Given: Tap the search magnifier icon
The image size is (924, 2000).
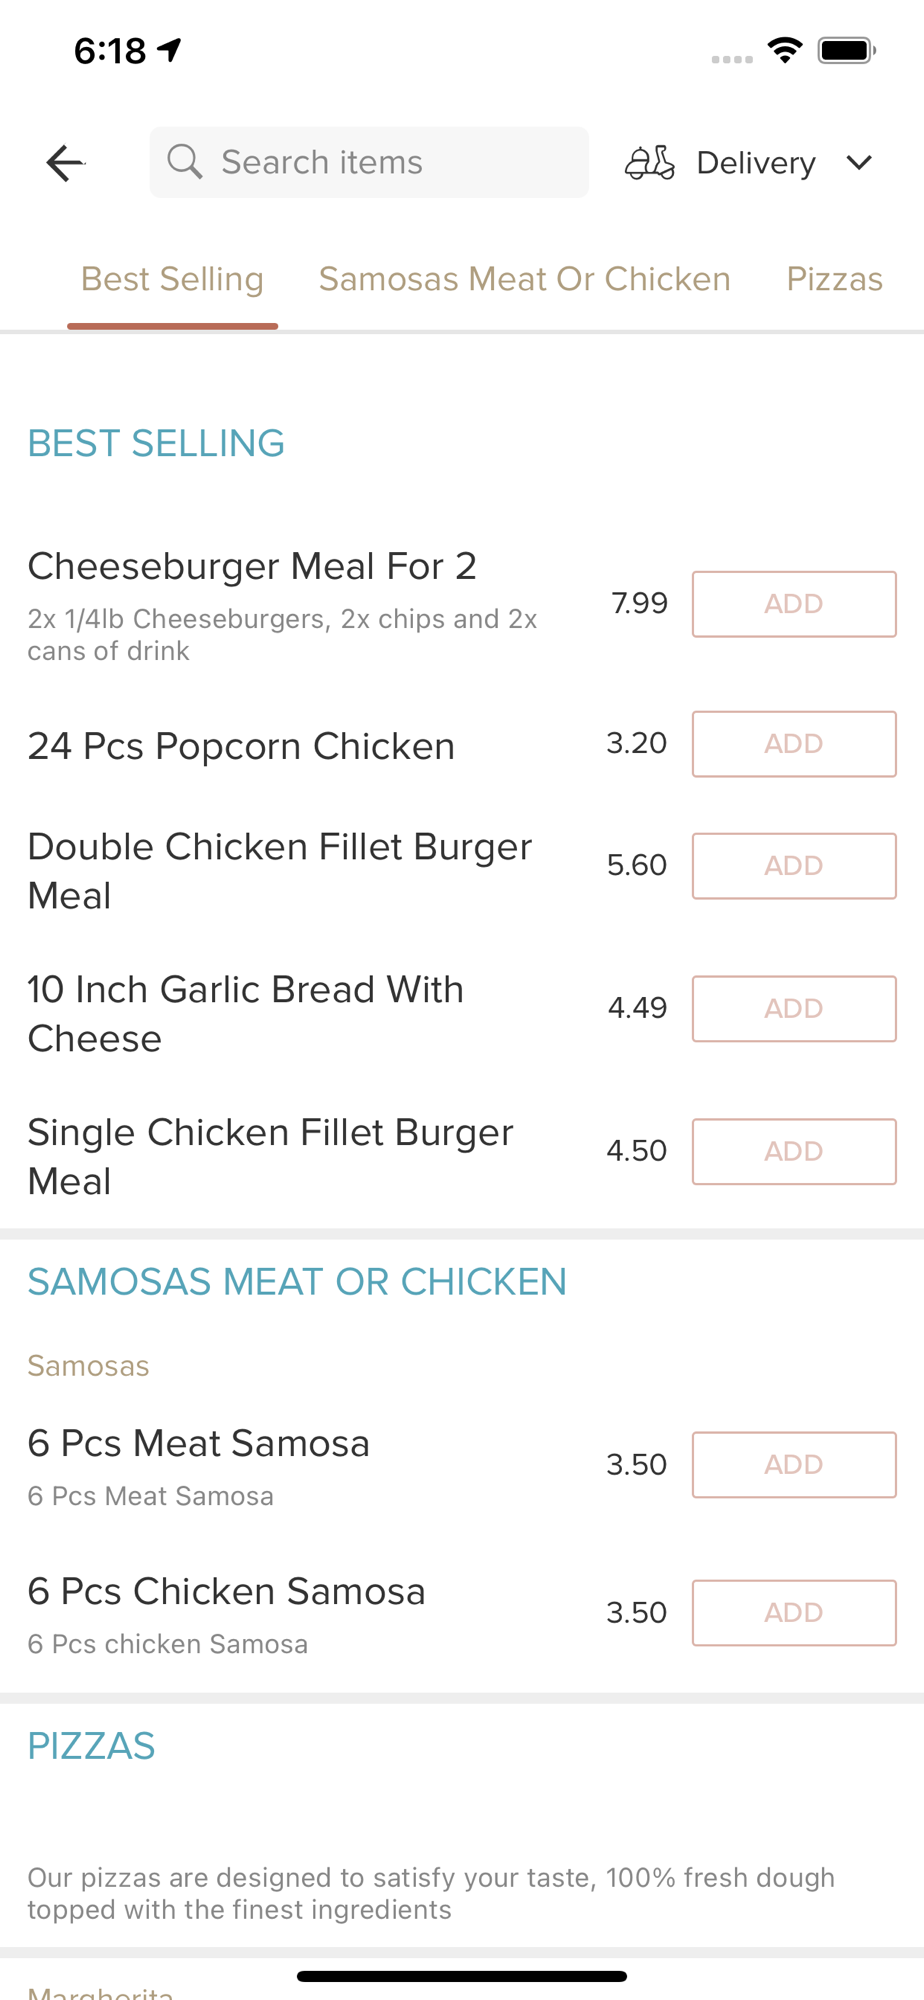Looking at the screenshot, I should pos(184,161).
